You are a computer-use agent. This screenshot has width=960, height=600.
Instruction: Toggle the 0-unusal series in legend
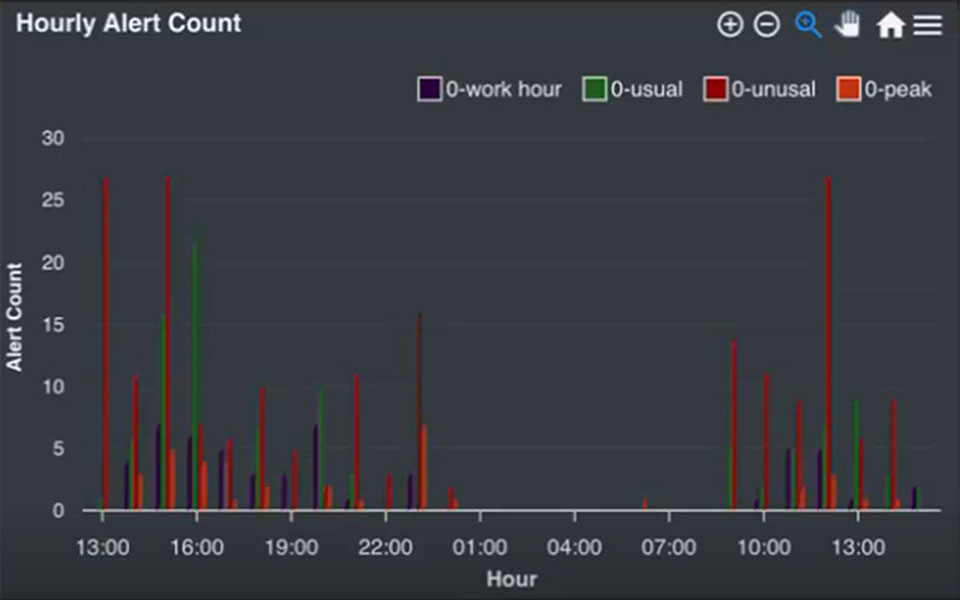(x=760, y=89)
